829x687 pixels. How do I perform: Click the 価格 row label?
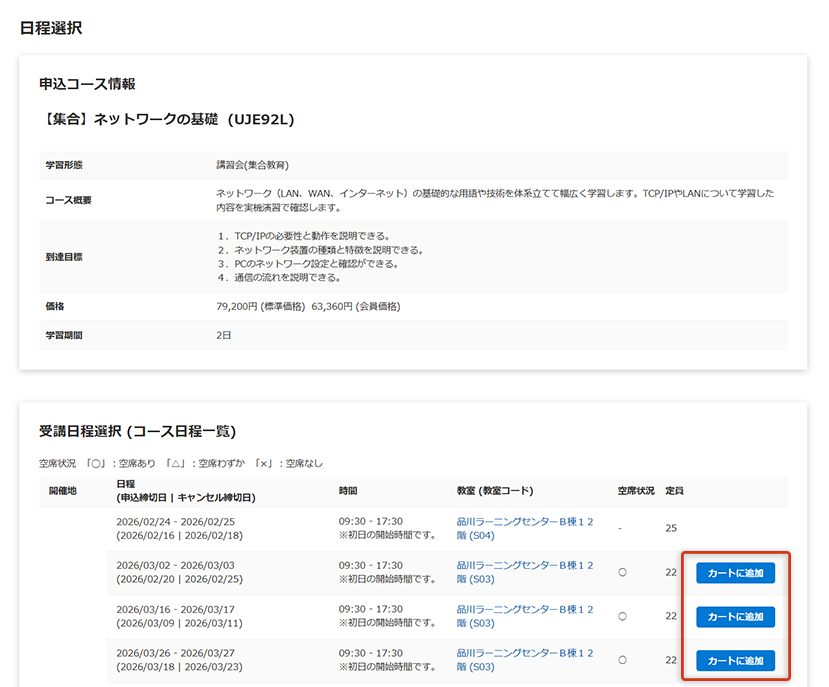55,306
